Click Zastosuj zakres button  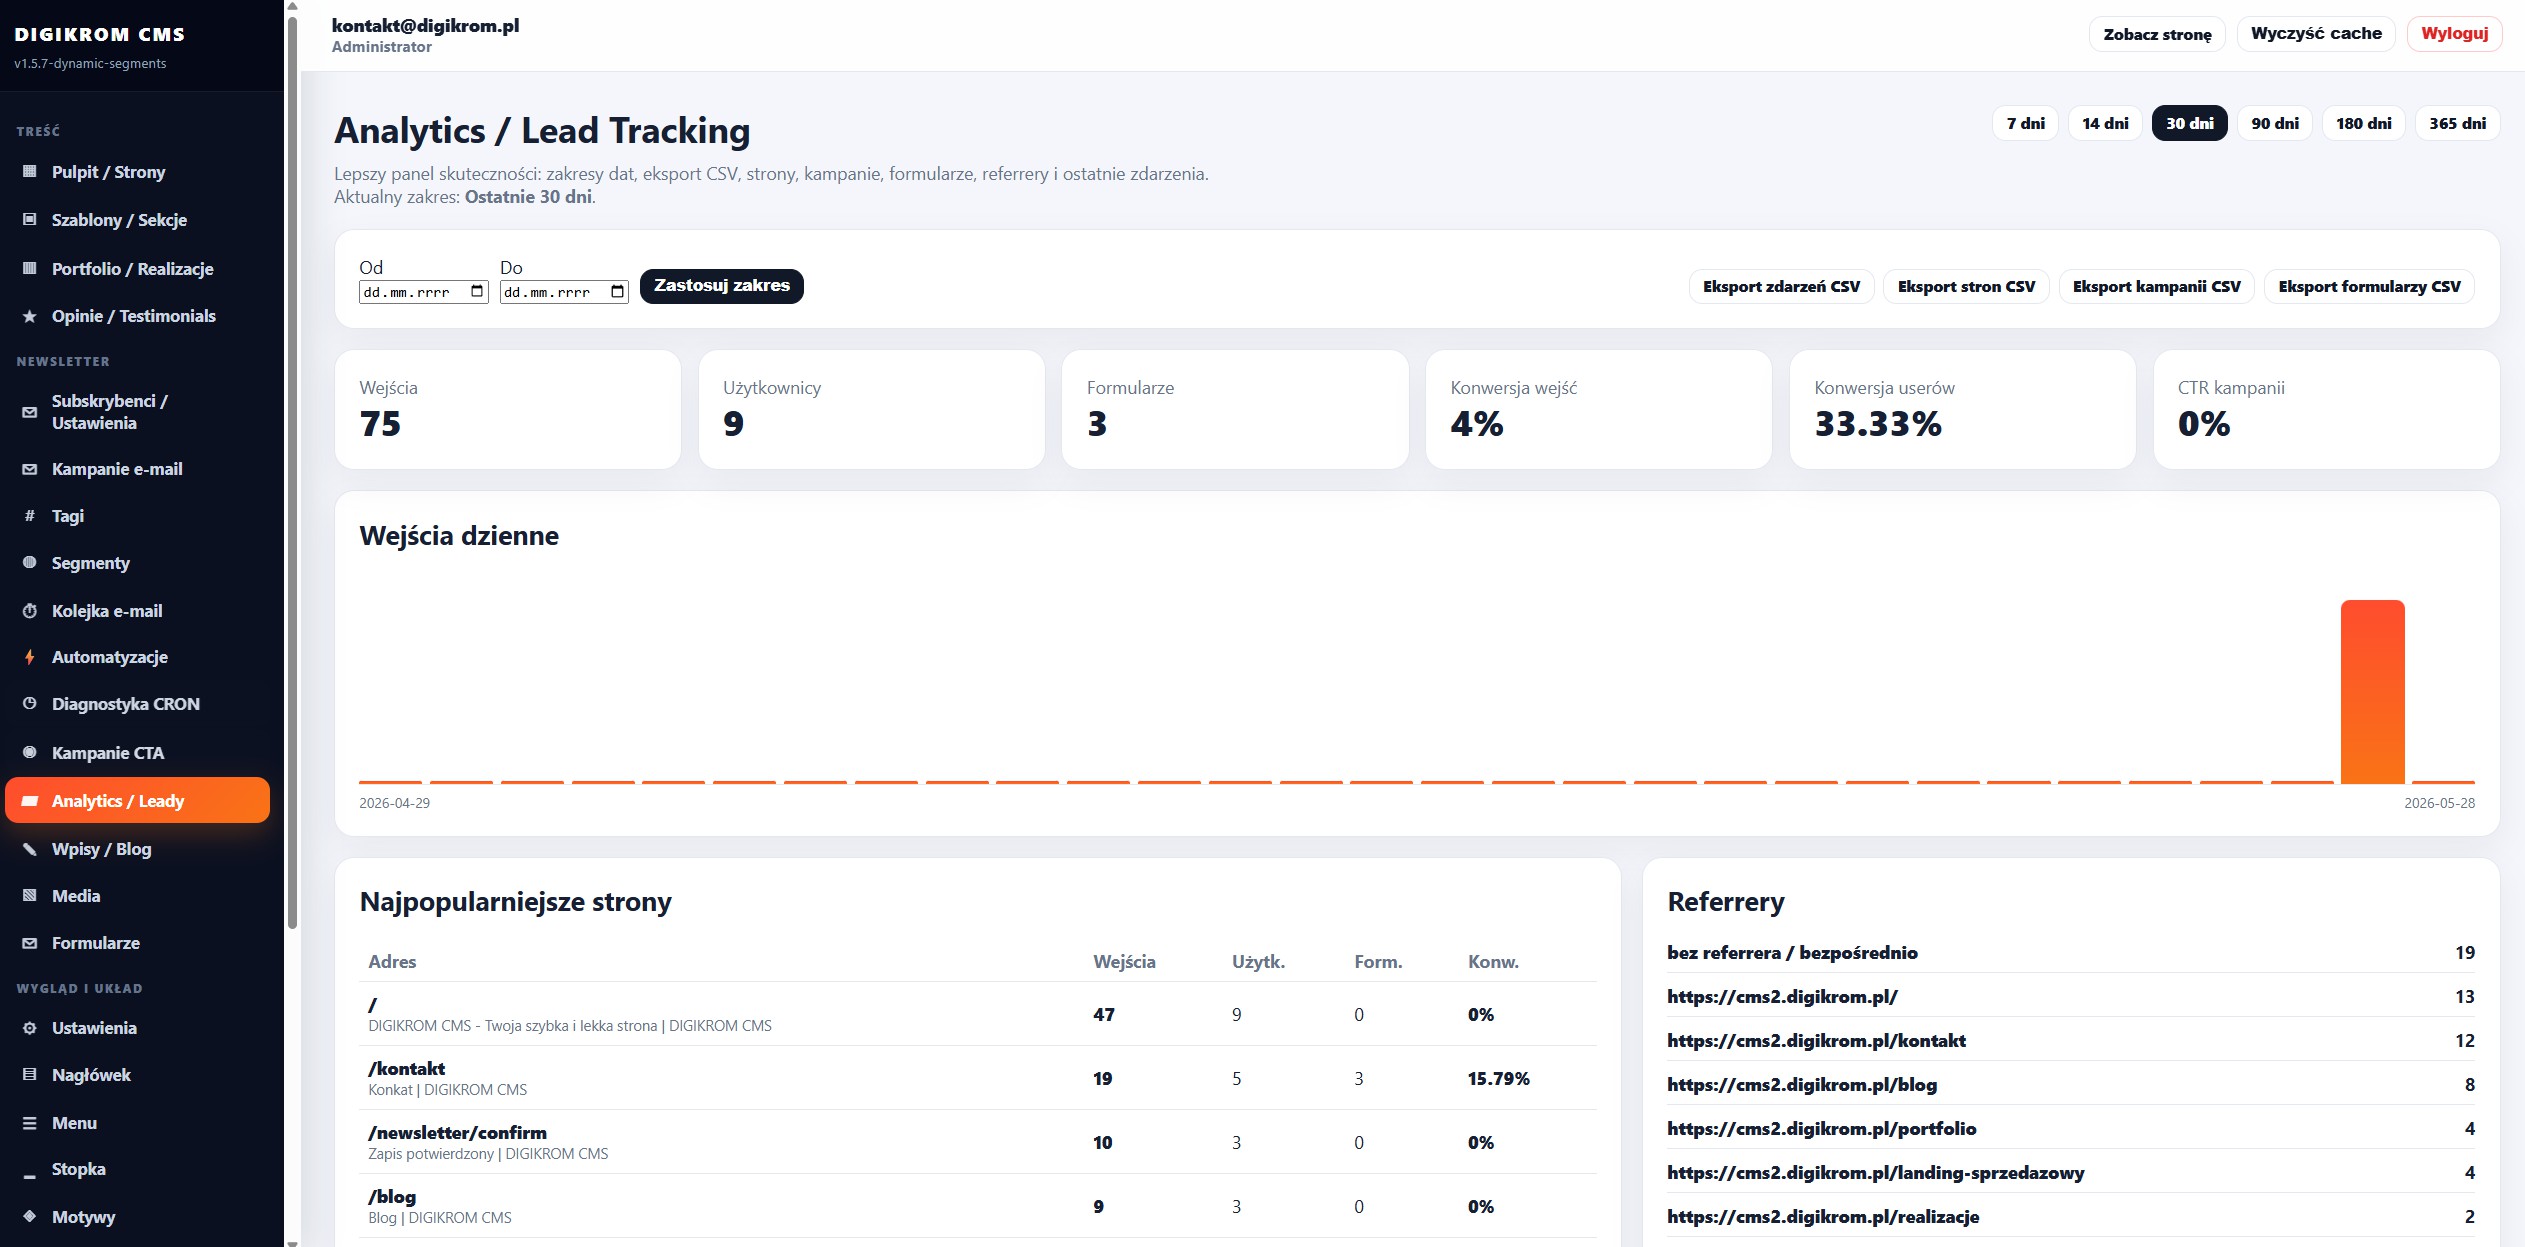pos(722,286)
